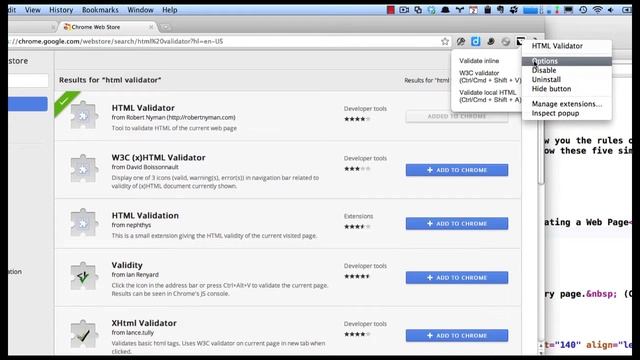Click the gray globe extension icon
This screenshot has height=360, width=640.
[x=506, y=41]
